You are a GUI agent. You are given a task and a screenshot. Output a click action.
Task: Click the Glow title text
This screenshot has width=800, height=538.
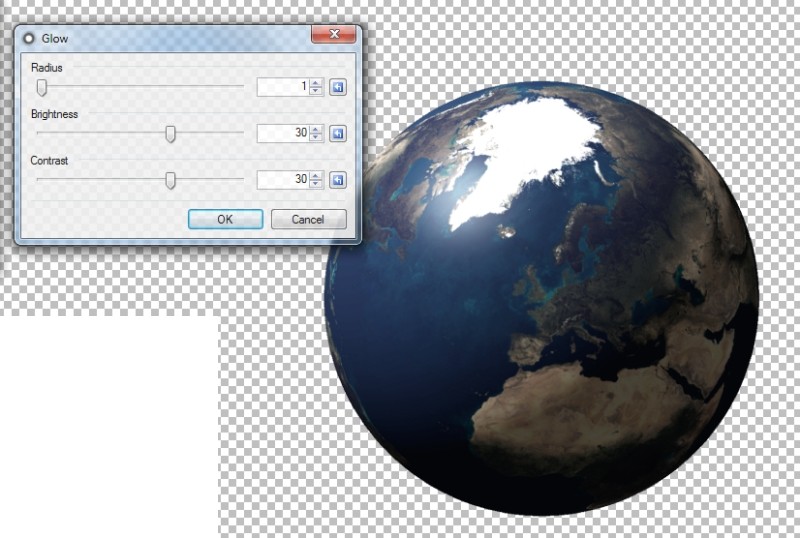pyautogui.click(x=55, y=39)
